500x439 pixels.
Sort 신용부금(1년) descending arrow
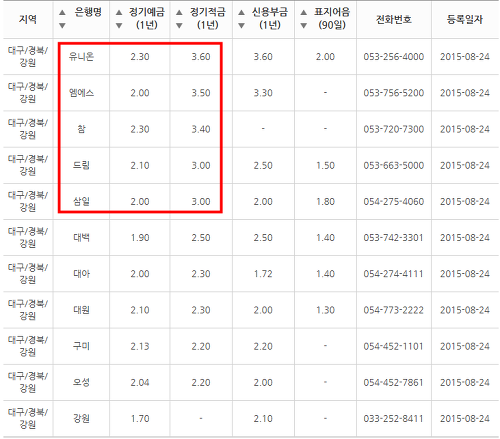click(242, 25)
